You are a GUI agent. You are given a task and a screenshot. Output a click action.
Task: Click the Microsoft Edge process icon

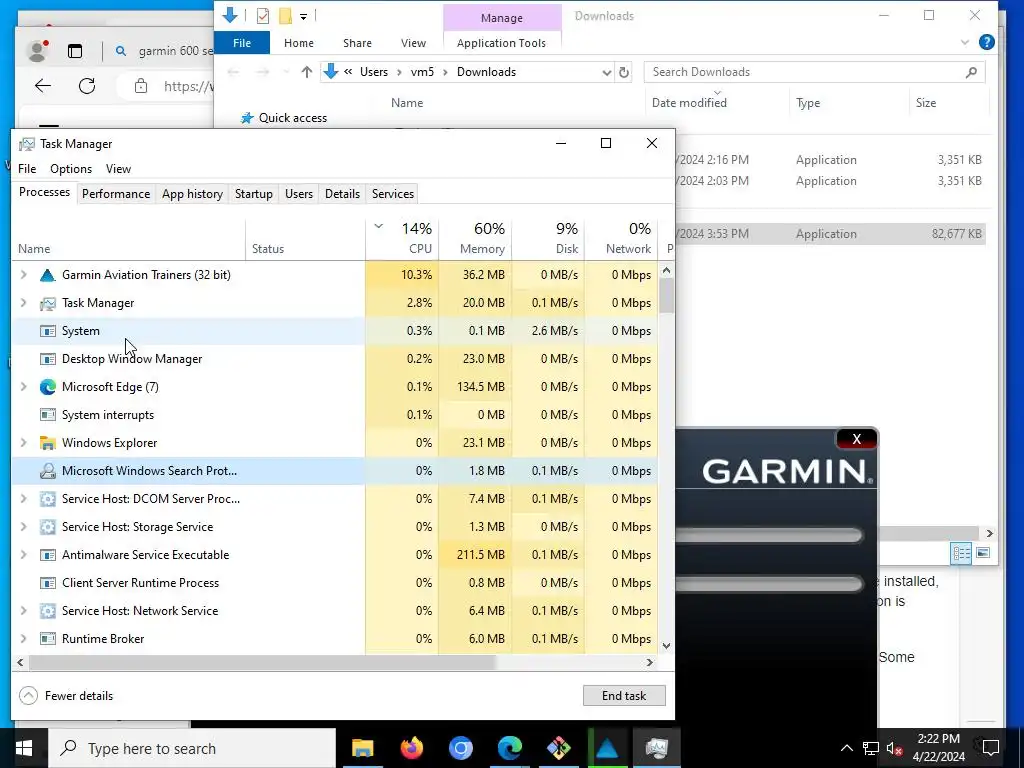48,387
